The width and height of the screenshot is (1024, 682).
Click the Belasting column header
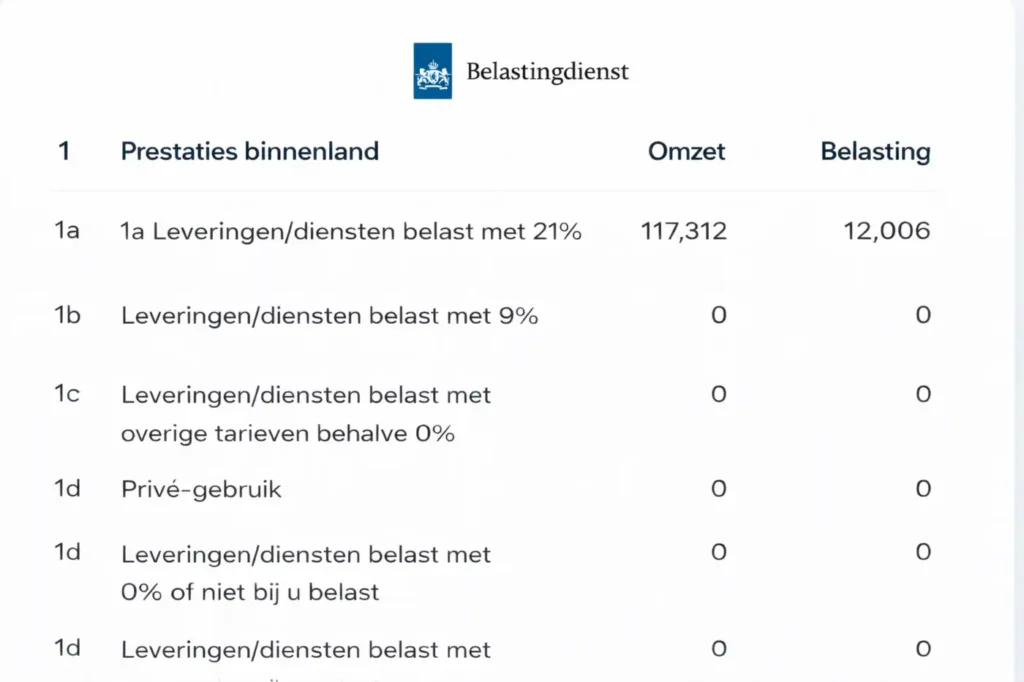[x=875, y=152]
